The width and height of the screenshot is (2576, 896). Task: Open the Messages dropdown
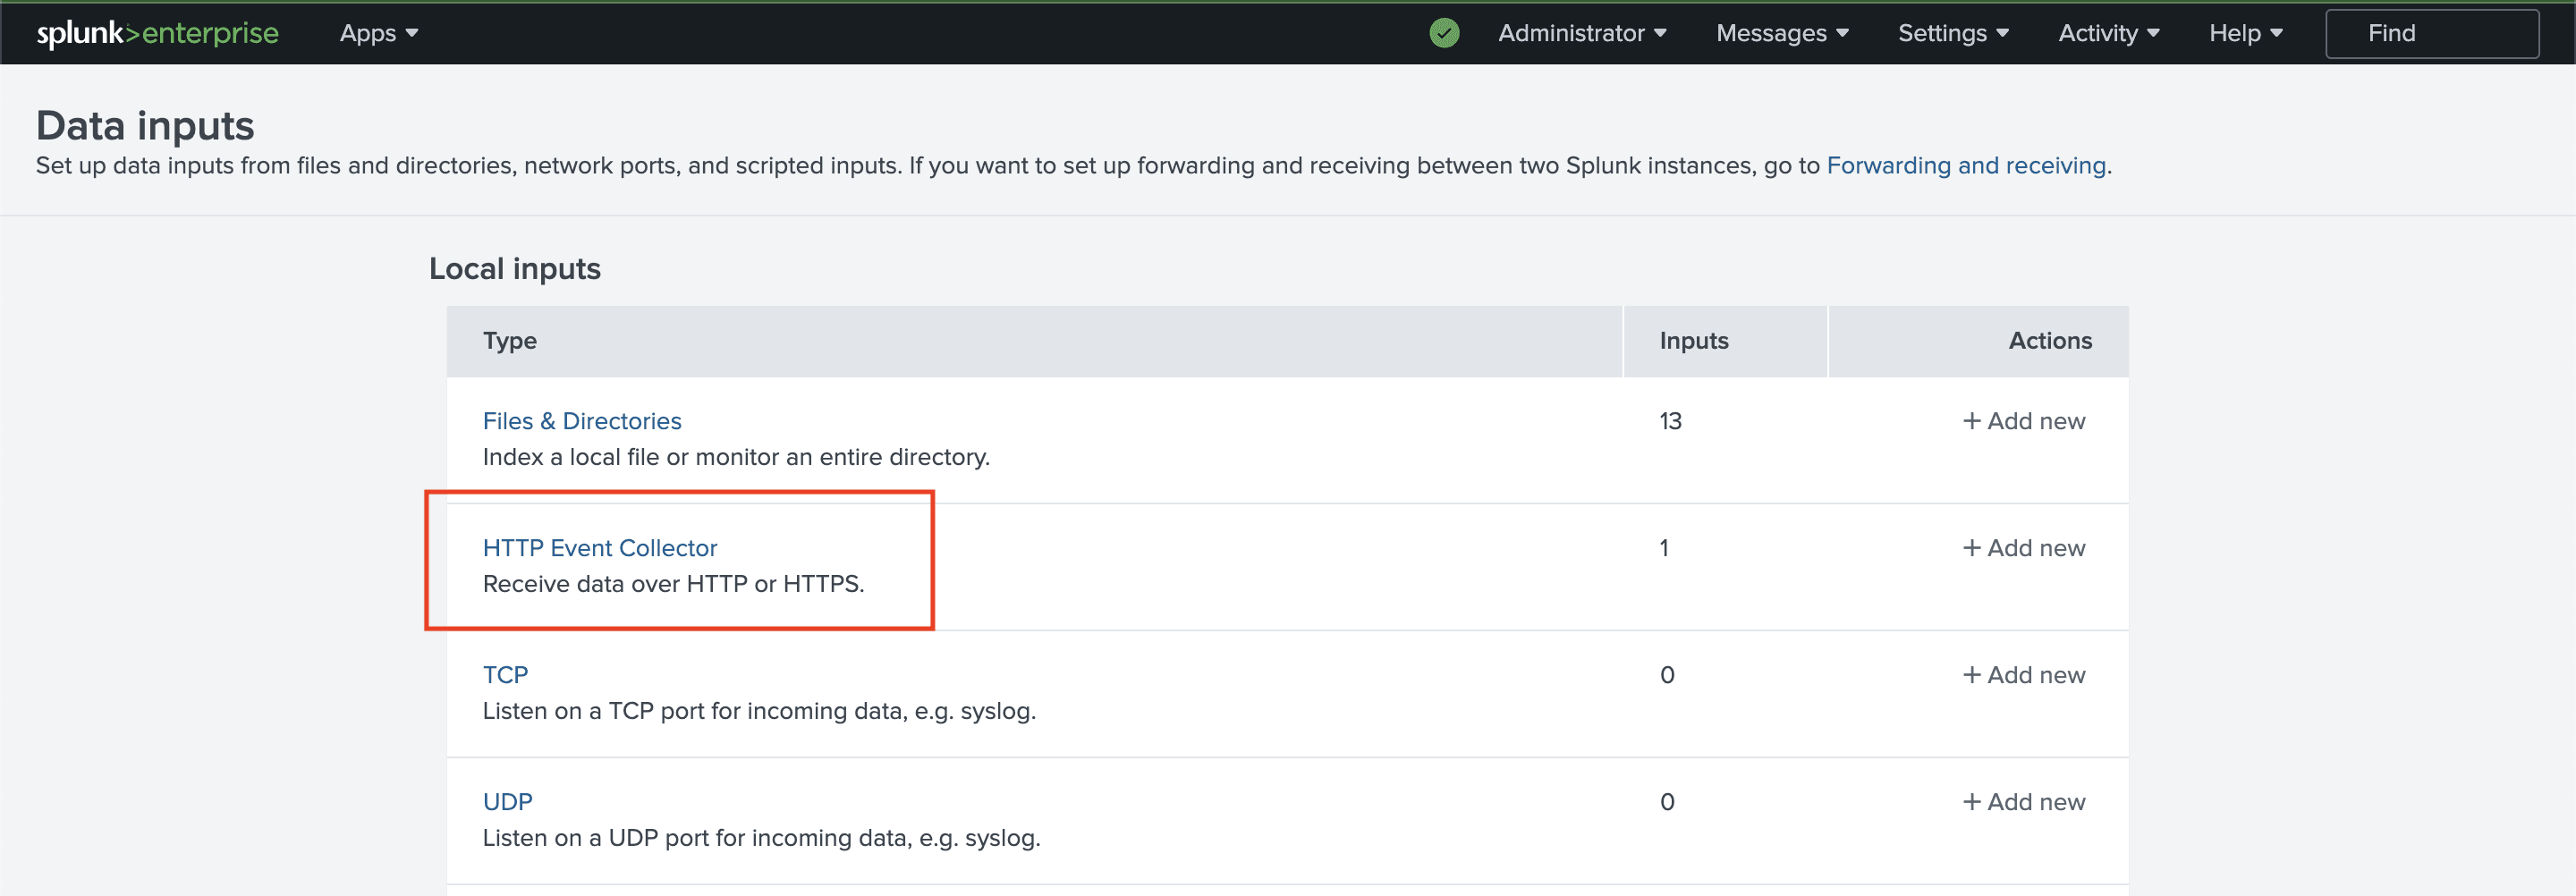[1781, 33]
